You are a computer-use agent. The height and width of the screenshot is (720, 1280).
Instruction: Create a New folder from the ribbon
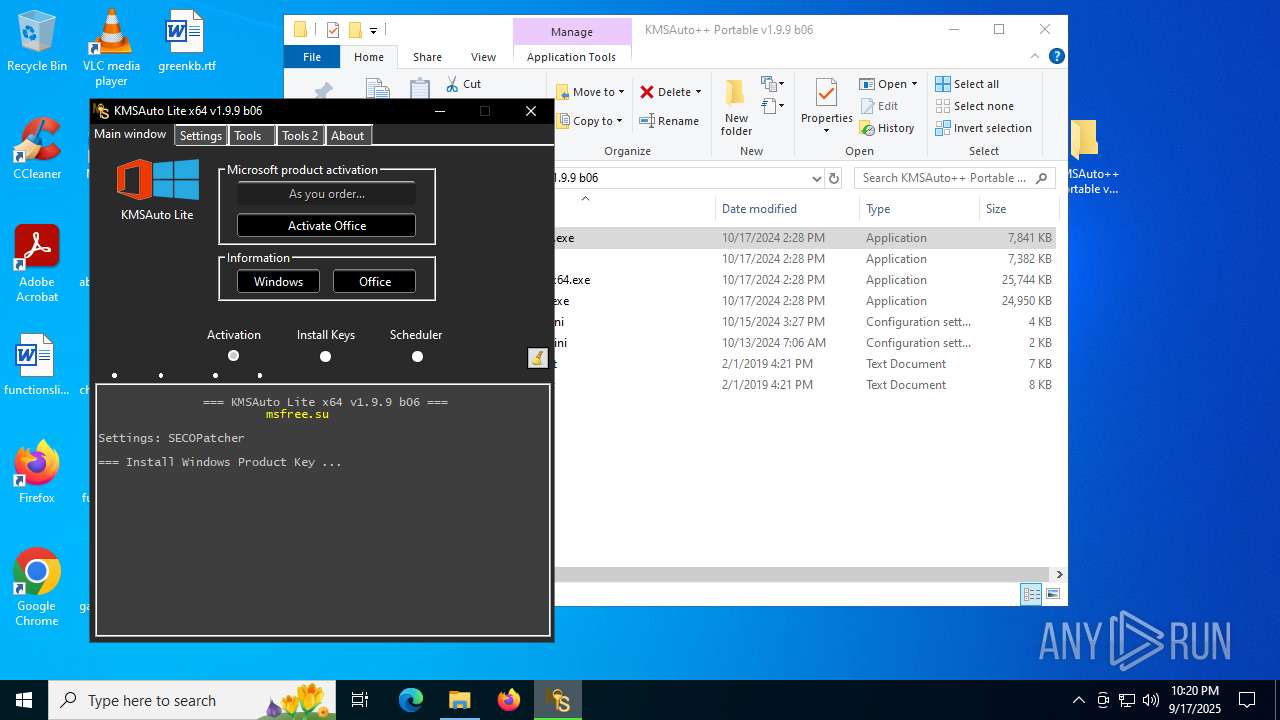point(736,108)
